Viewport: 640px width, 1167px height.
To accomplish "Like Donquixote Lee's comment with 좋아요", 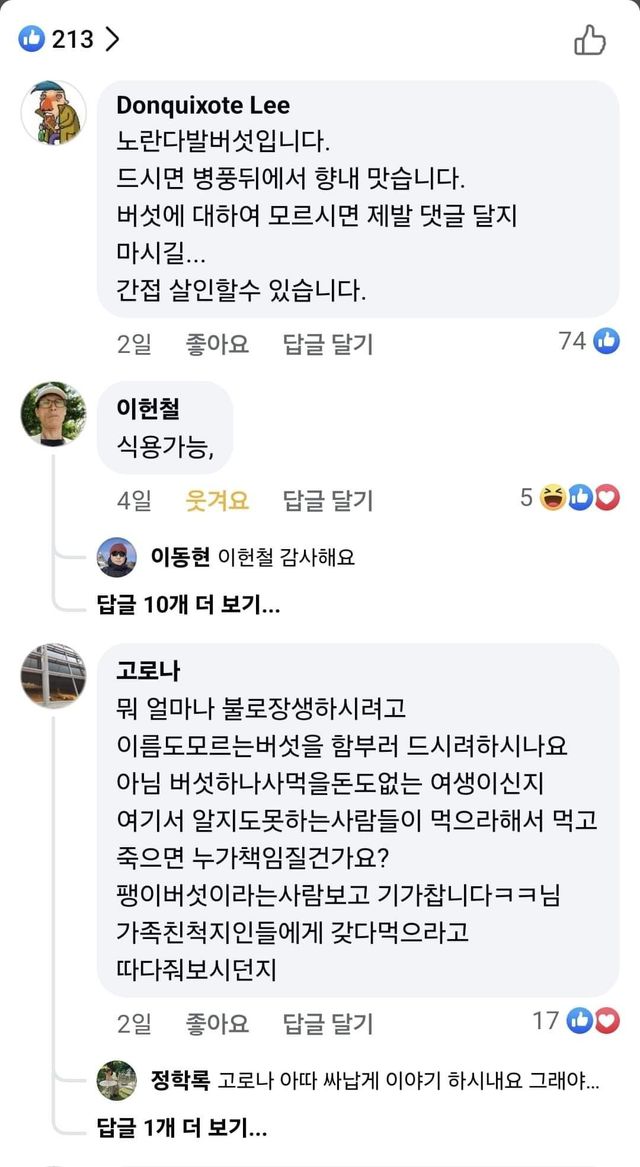I will click(x=217, y=344).
